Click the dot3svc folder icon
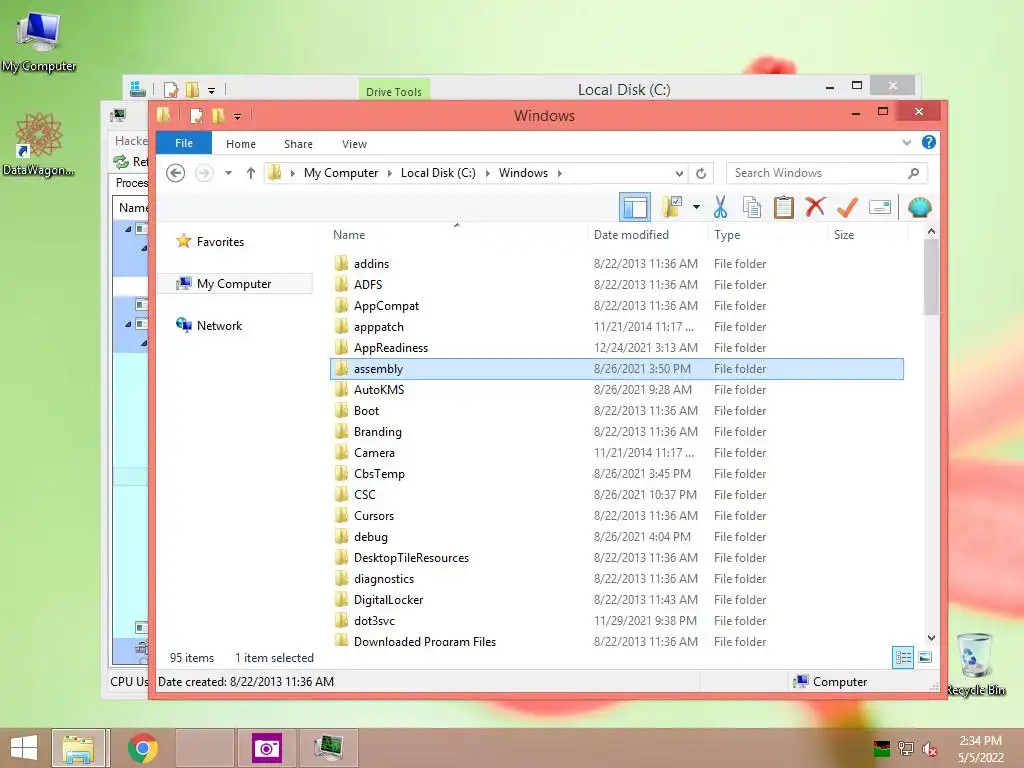The height and width of the screenshot is (768, 1024). click(341, 620)
